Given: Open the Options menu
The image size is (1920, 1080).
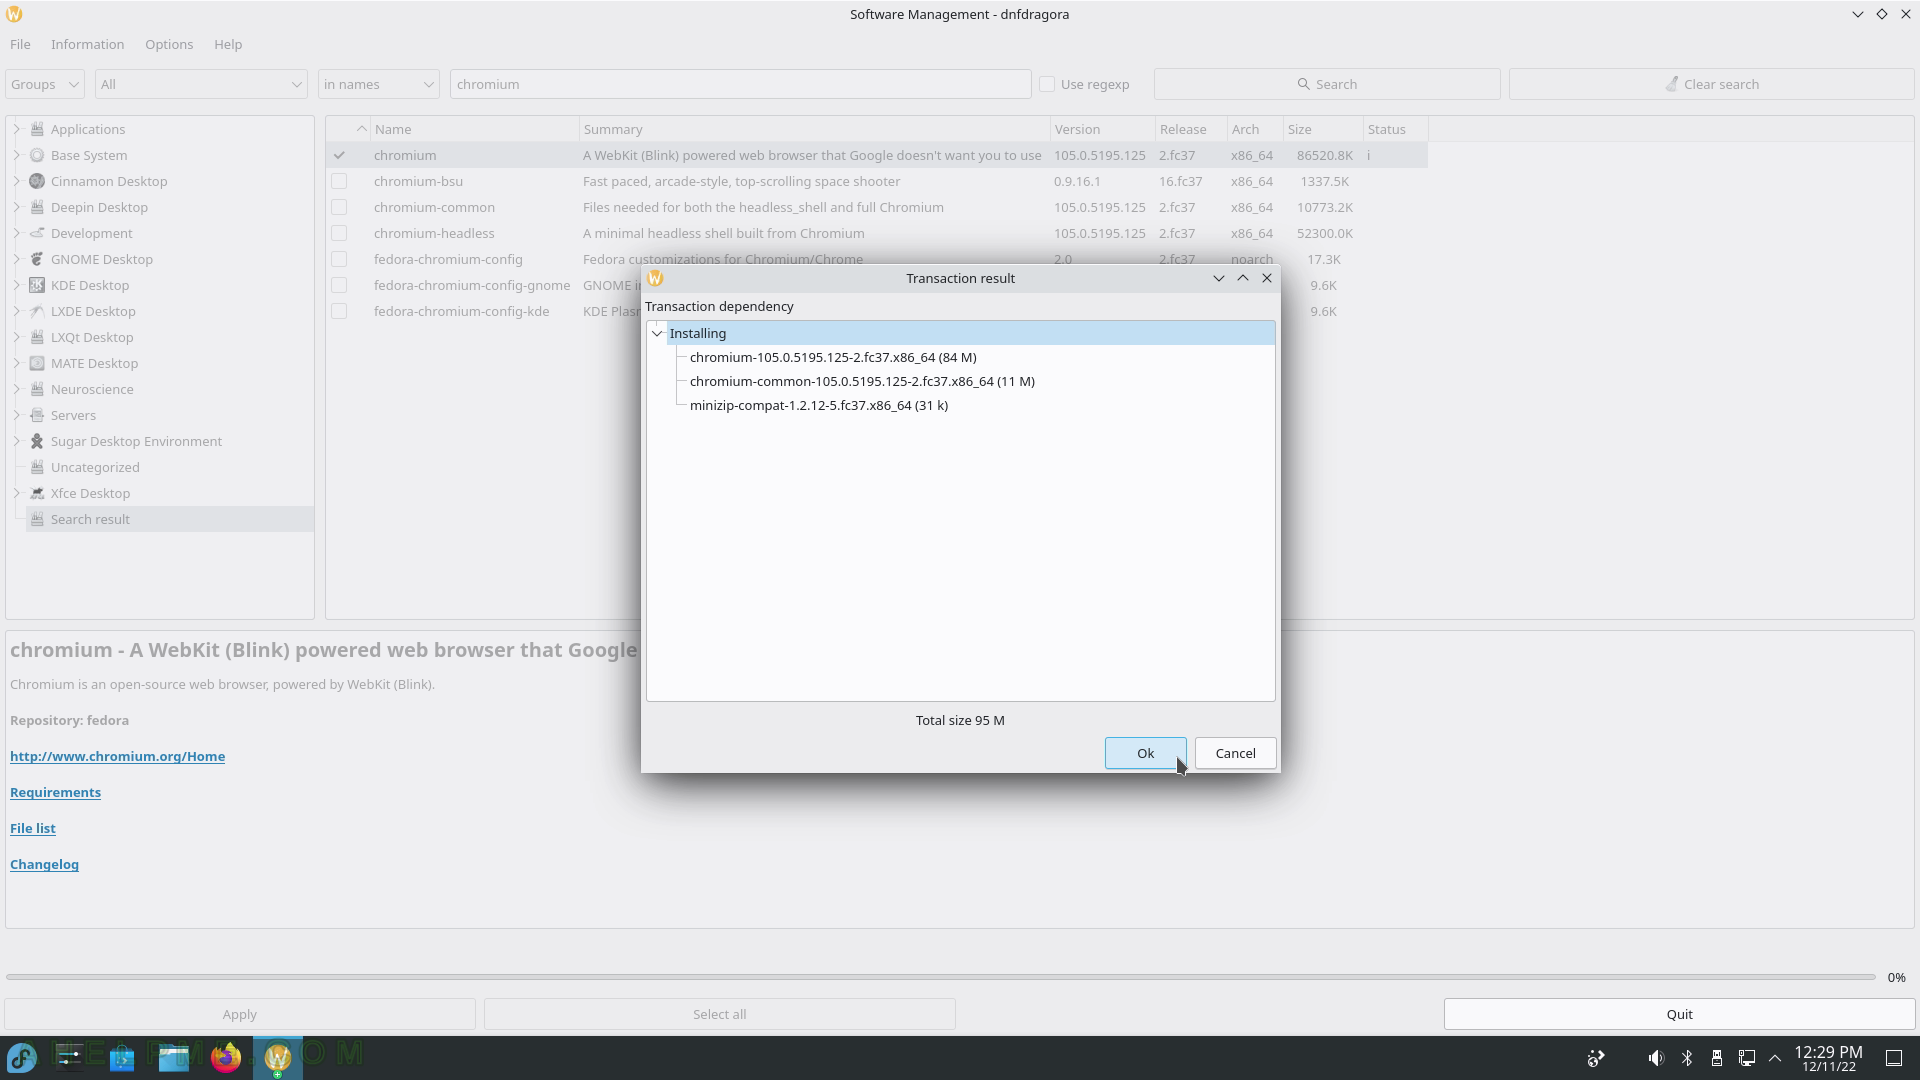Looking at the screenshot, I should click(169, 44).
